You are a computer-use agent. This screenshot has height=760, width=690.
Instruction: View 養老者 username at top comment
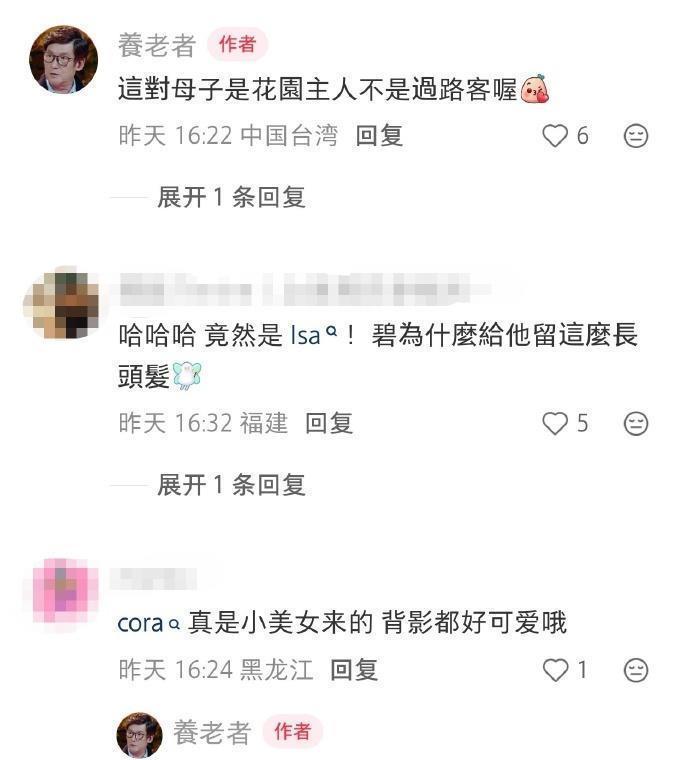coord(157,45)
